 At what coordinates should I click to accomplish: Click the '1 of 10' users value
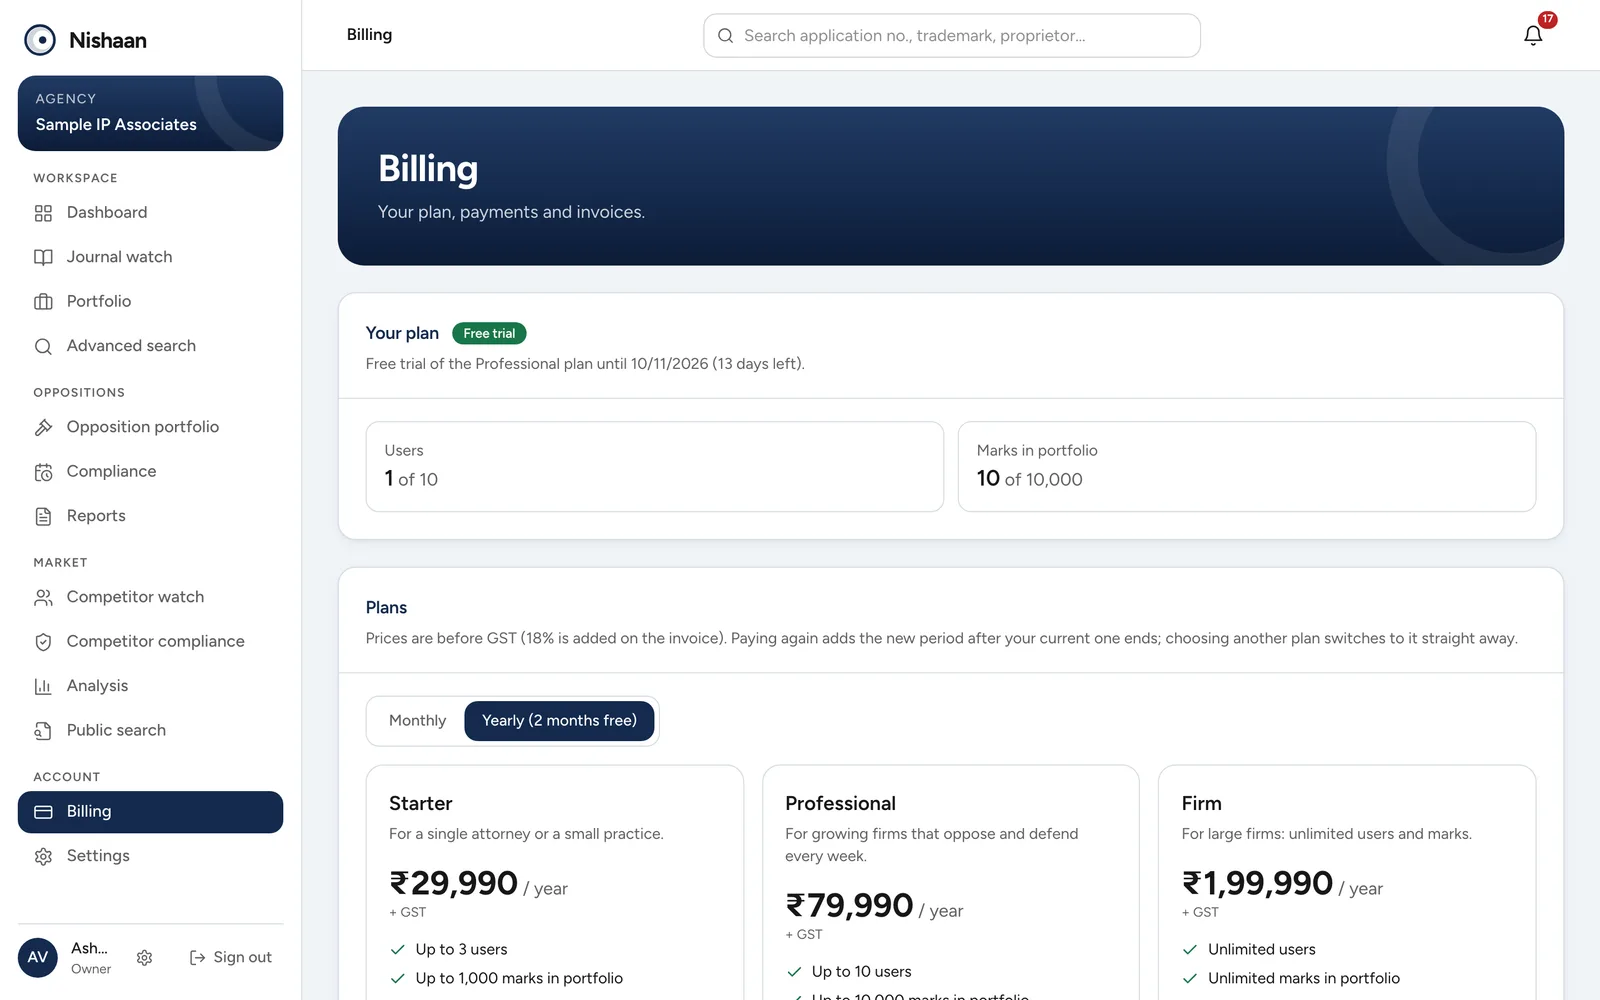tap(411, 479)
